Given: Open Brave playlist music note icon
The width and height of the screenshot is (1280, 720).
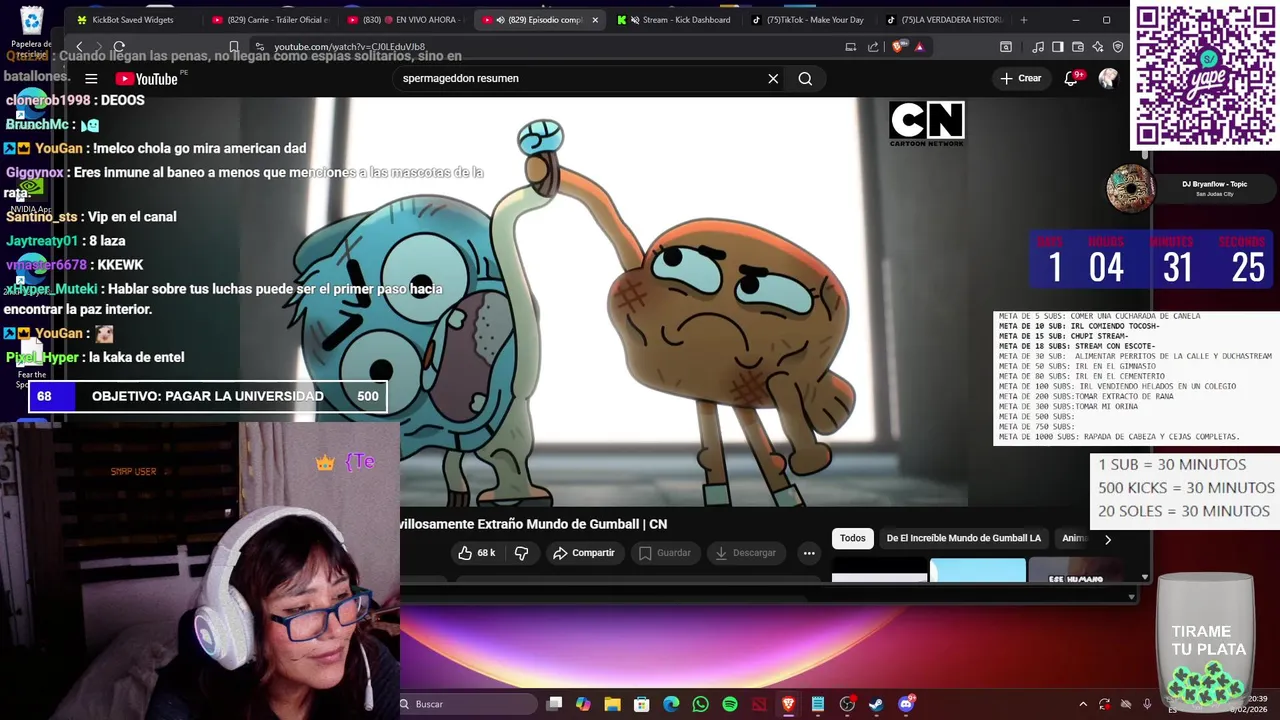Looking at the screenshot, I should [1038, 47].
